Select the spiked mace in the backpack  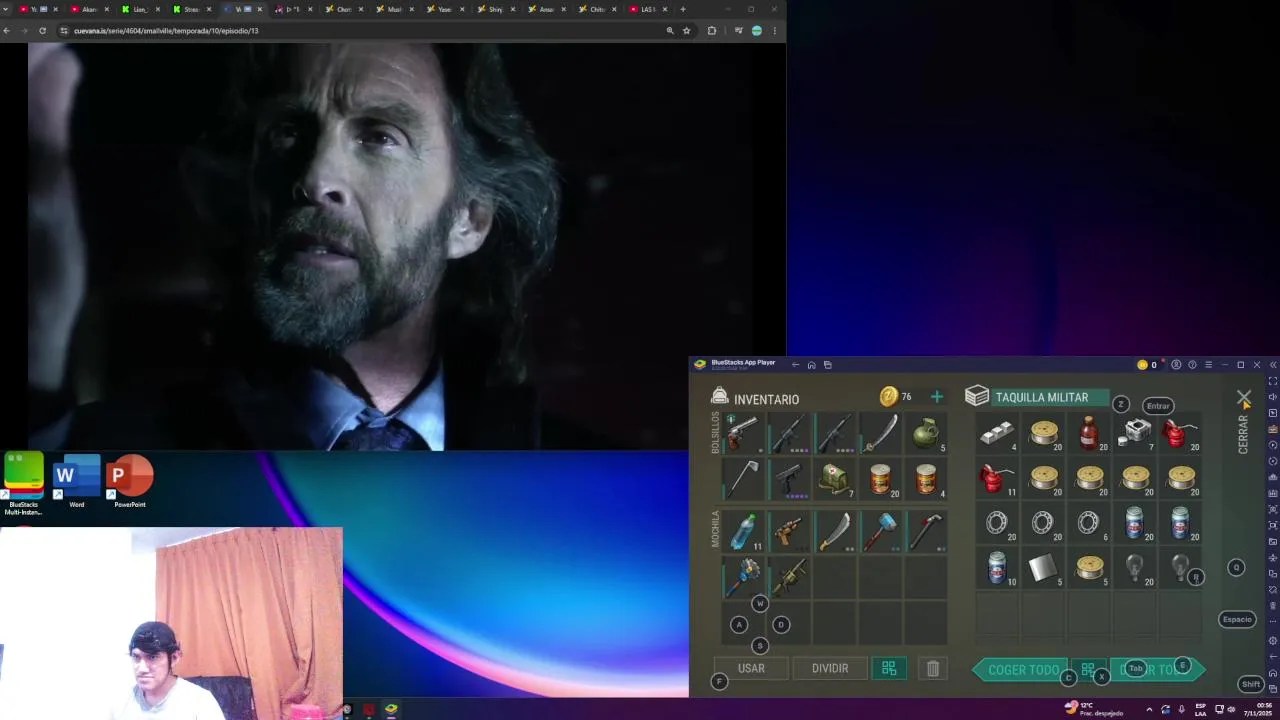[743, 577]
